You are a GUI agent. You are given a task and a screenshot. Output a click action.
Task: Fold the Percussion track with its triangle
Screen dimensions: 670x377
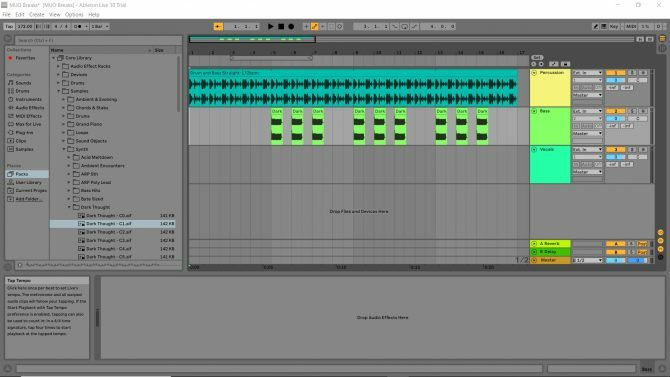click(534, 73)
